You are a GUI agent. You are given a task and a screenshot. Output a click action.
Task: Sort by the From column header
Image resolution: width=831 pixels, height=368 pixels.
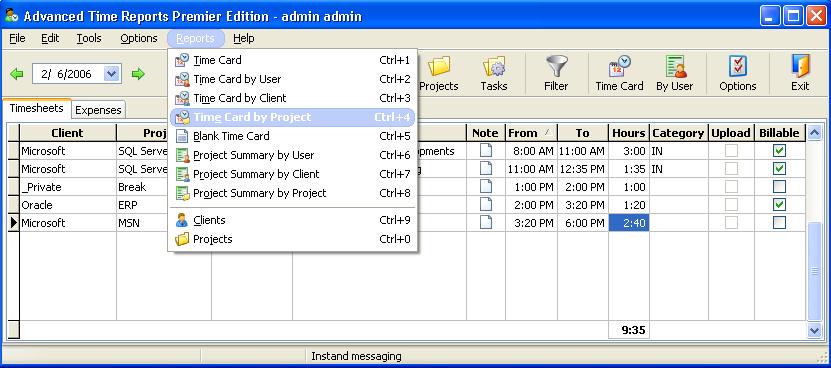click(x=531, y=133)
